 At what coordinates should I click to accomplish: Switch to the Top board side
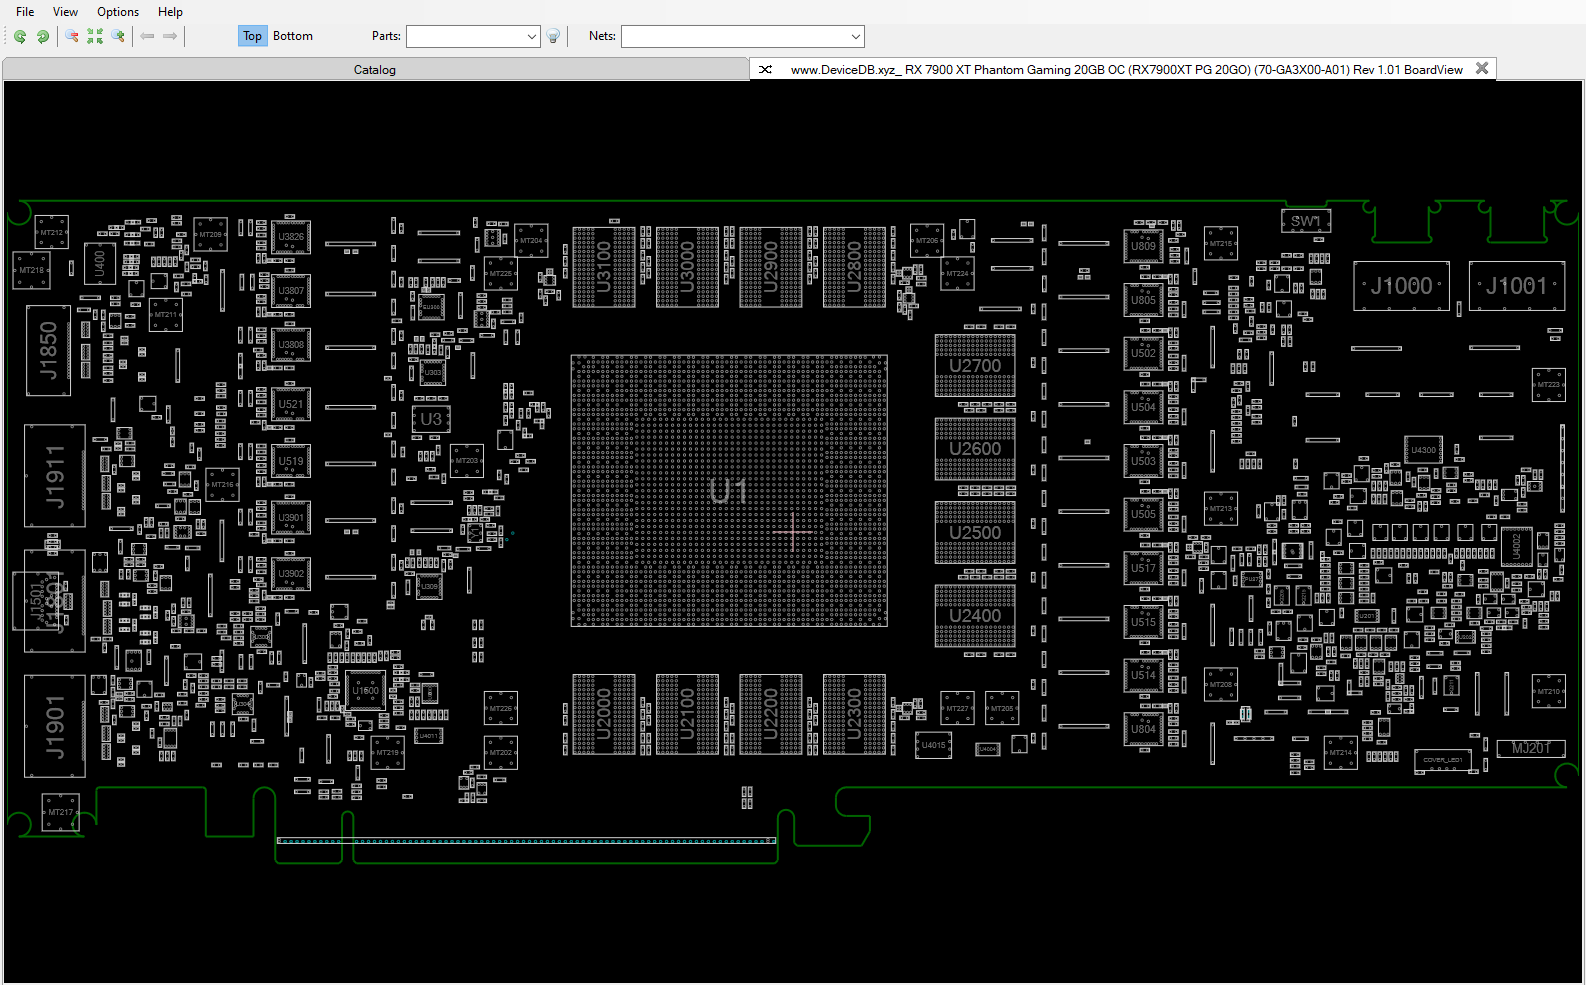(252, 36)
